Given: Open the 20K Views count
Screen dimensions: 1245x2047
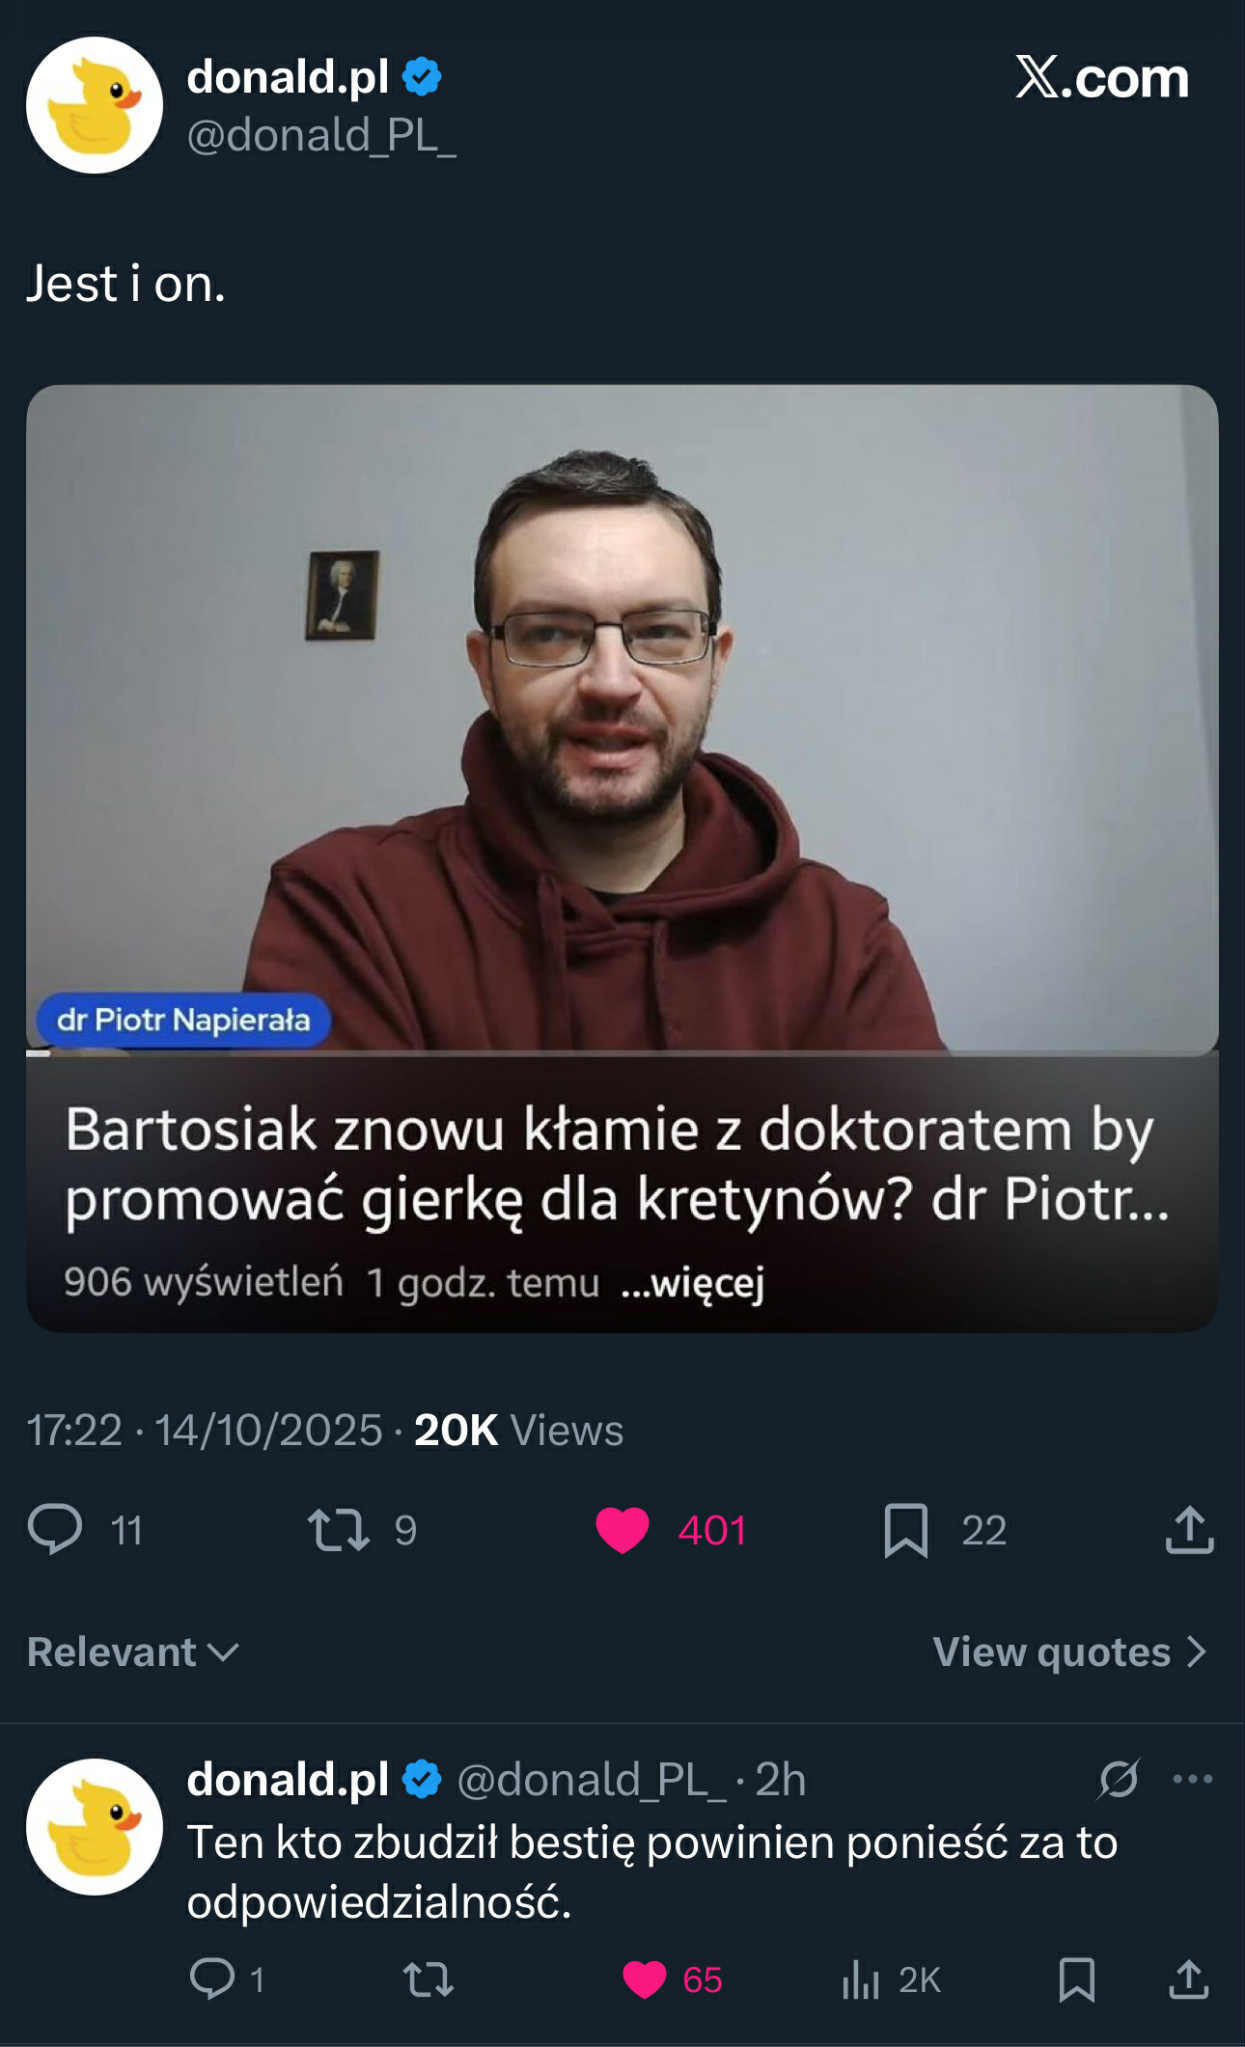Looking at the screenshot, I should pos(518,1430).
